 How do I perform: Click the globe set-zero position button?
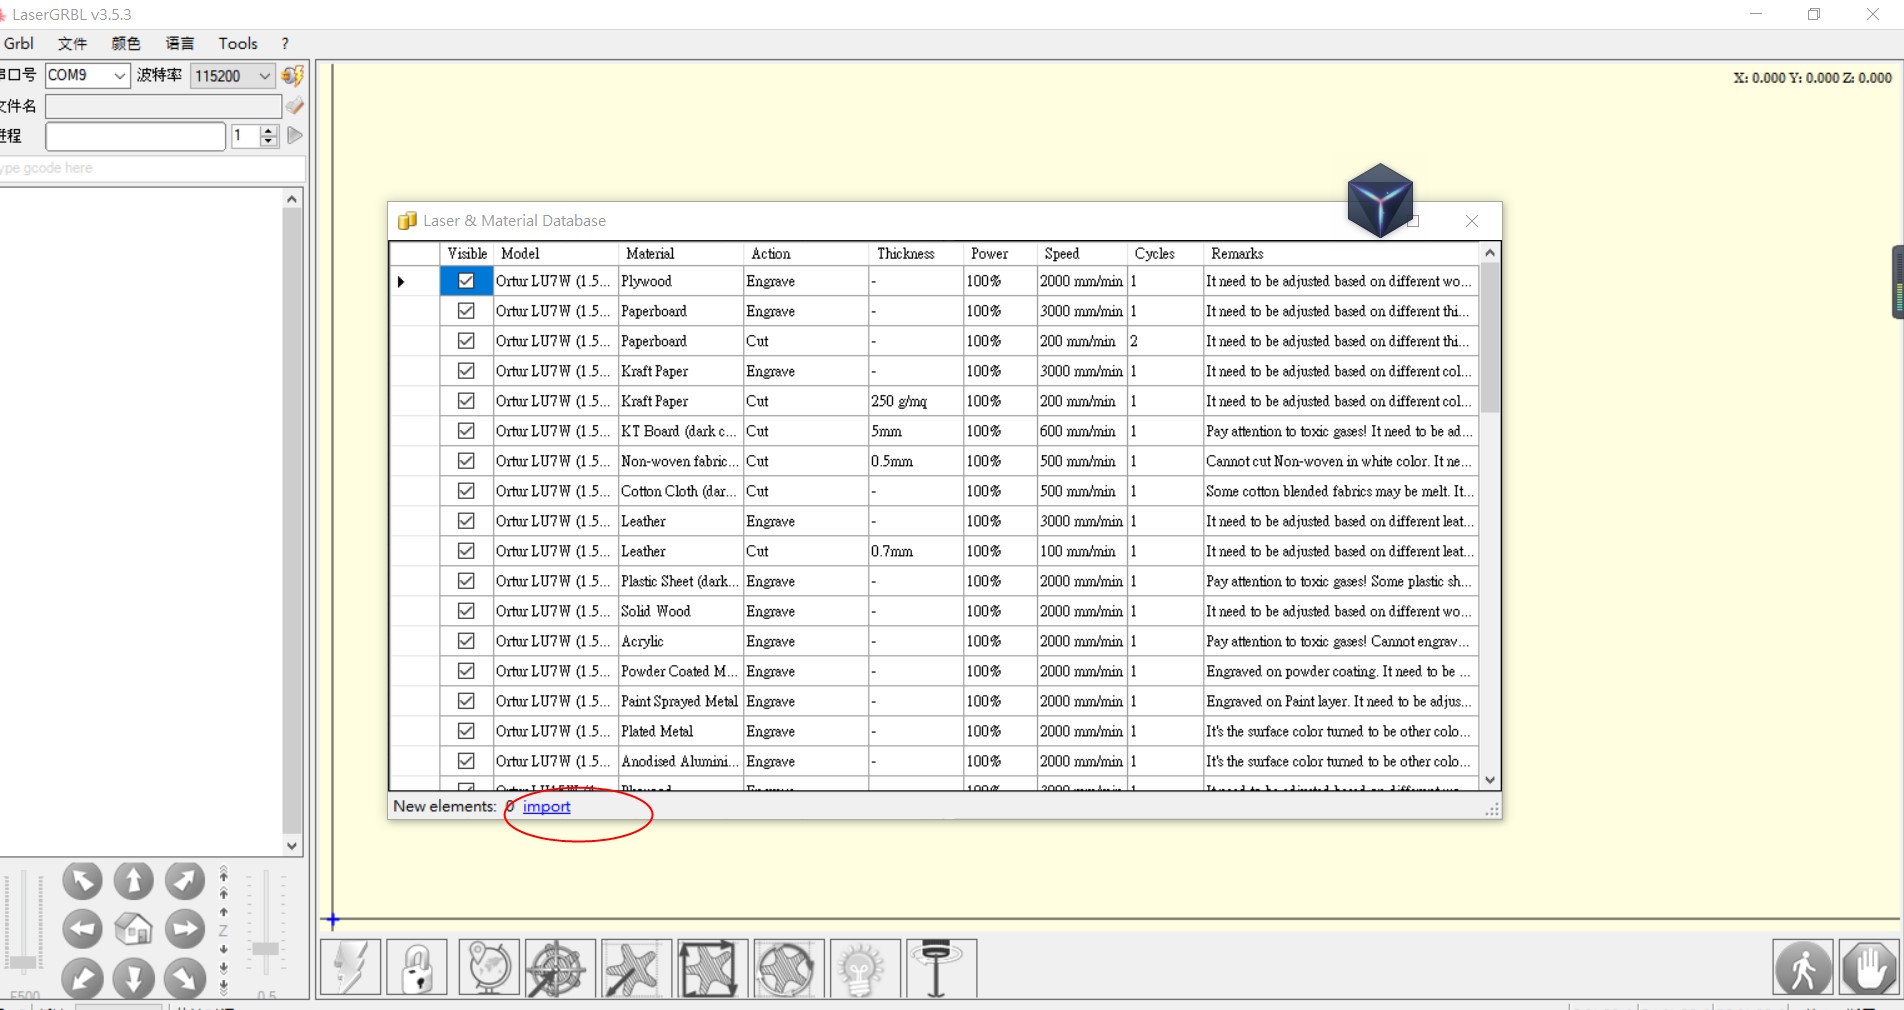[x=489, y=967]
